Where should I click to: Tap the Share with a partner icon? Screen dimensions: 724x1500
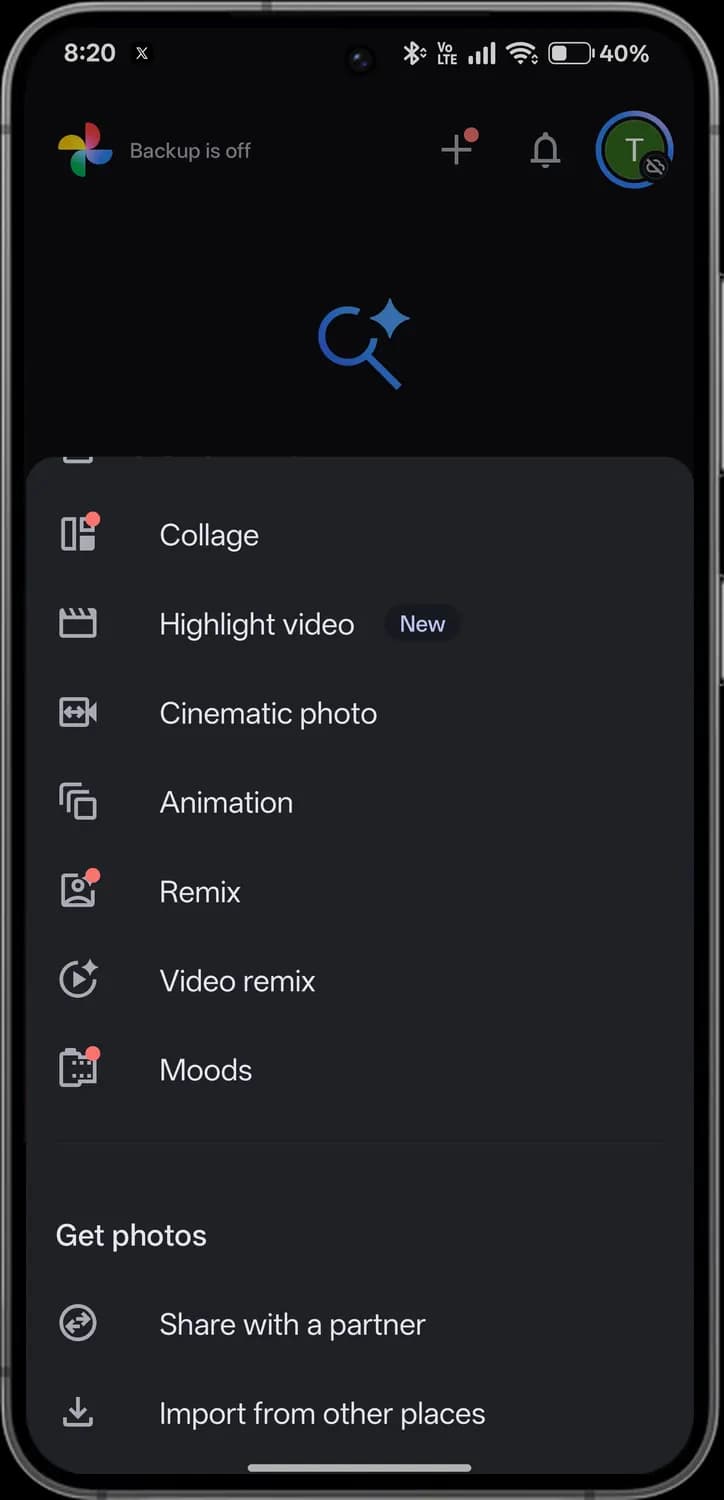click(78, 1324)
